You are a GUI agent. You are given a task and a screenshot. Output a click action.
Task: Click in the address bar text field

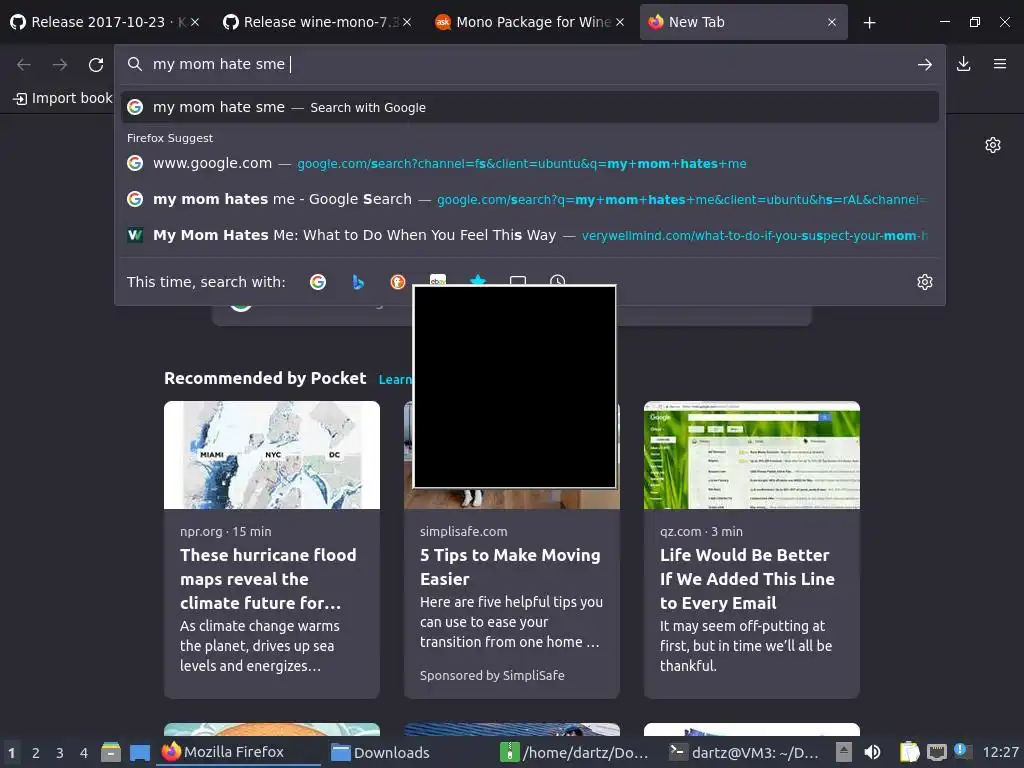(x=529, y=64)
